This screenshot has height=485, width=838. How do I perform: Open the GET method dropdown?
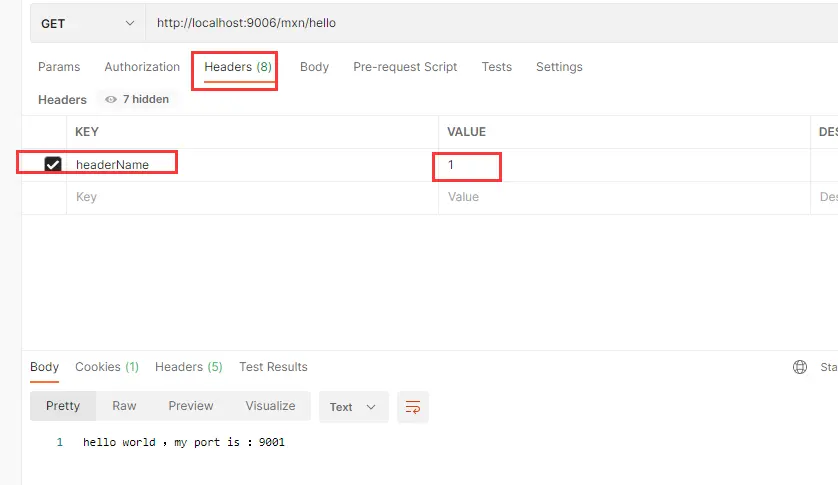tap(88, 24)
